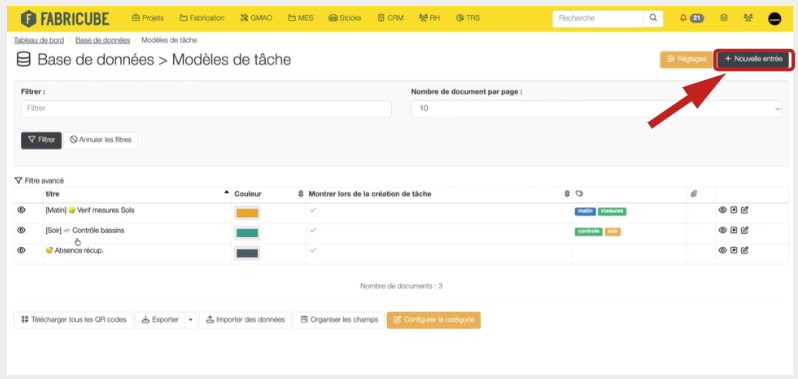The image size is (798, 379).
Task: Click the tag column header icon
Action: [x=579, y=194]
